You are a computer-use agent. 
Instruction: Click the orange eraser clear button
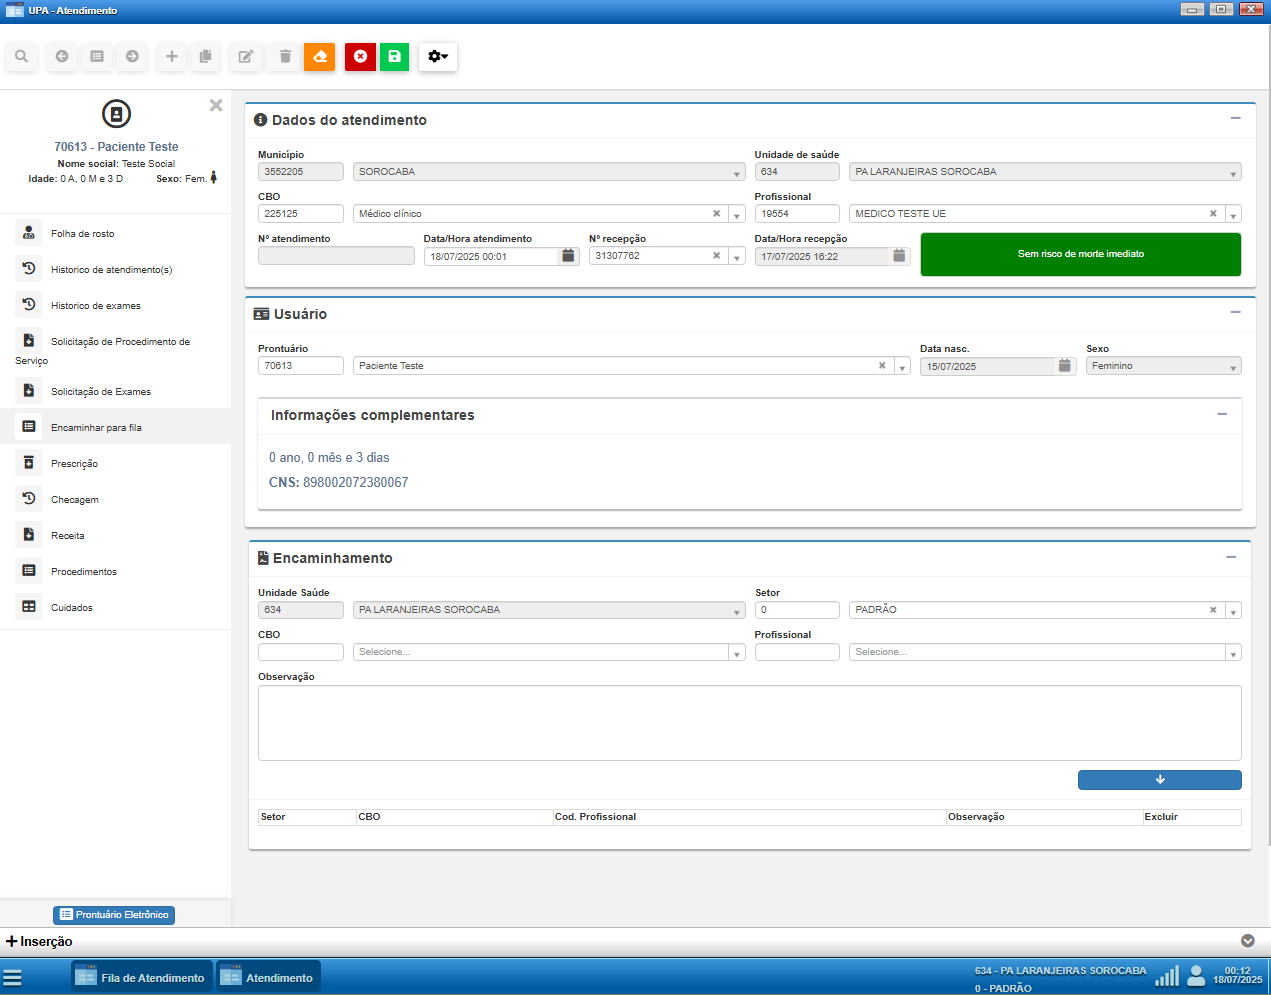point(320,57)
